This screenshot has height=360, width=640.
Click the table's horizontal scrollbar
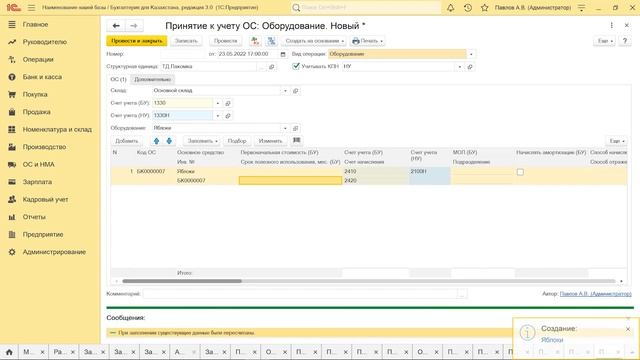pyautogui.click(x=182, y=281)
